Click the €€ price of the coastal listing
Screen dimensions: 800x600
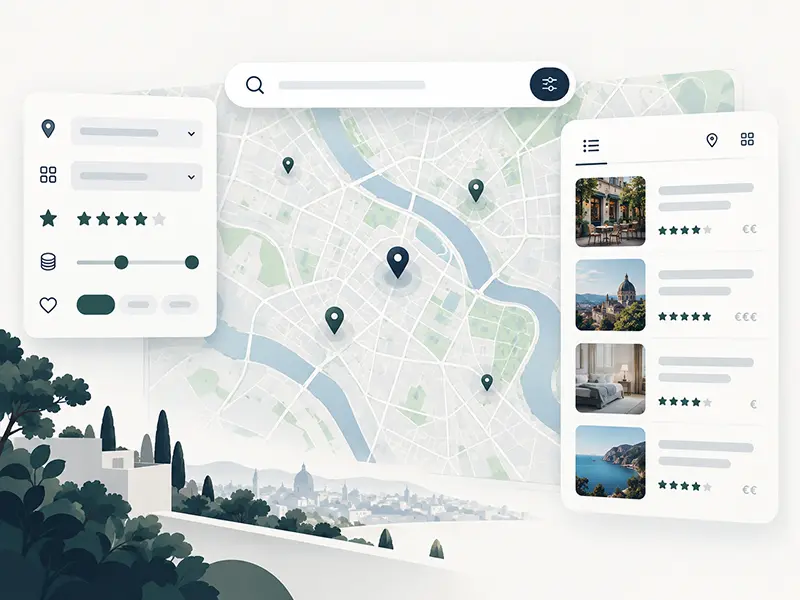[x=749, y=490]
